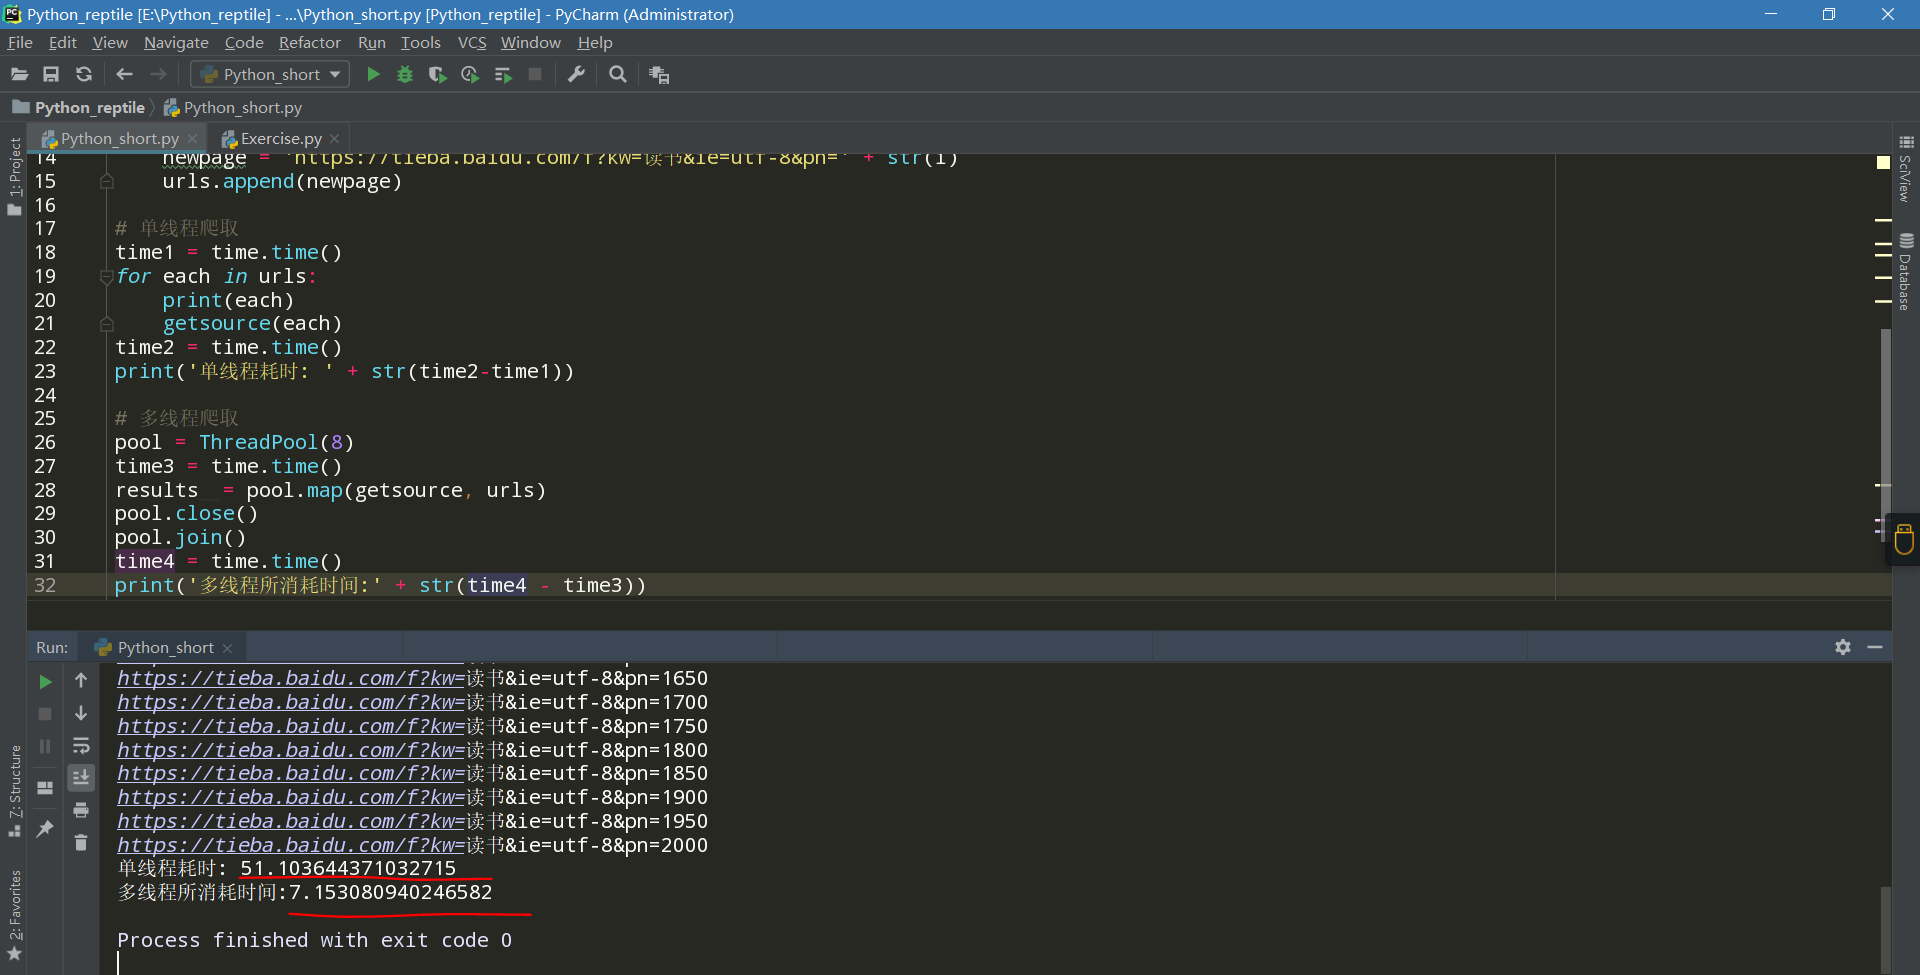Open the Database side panel
The image size is (1920, 975).
pos(1906,272)
